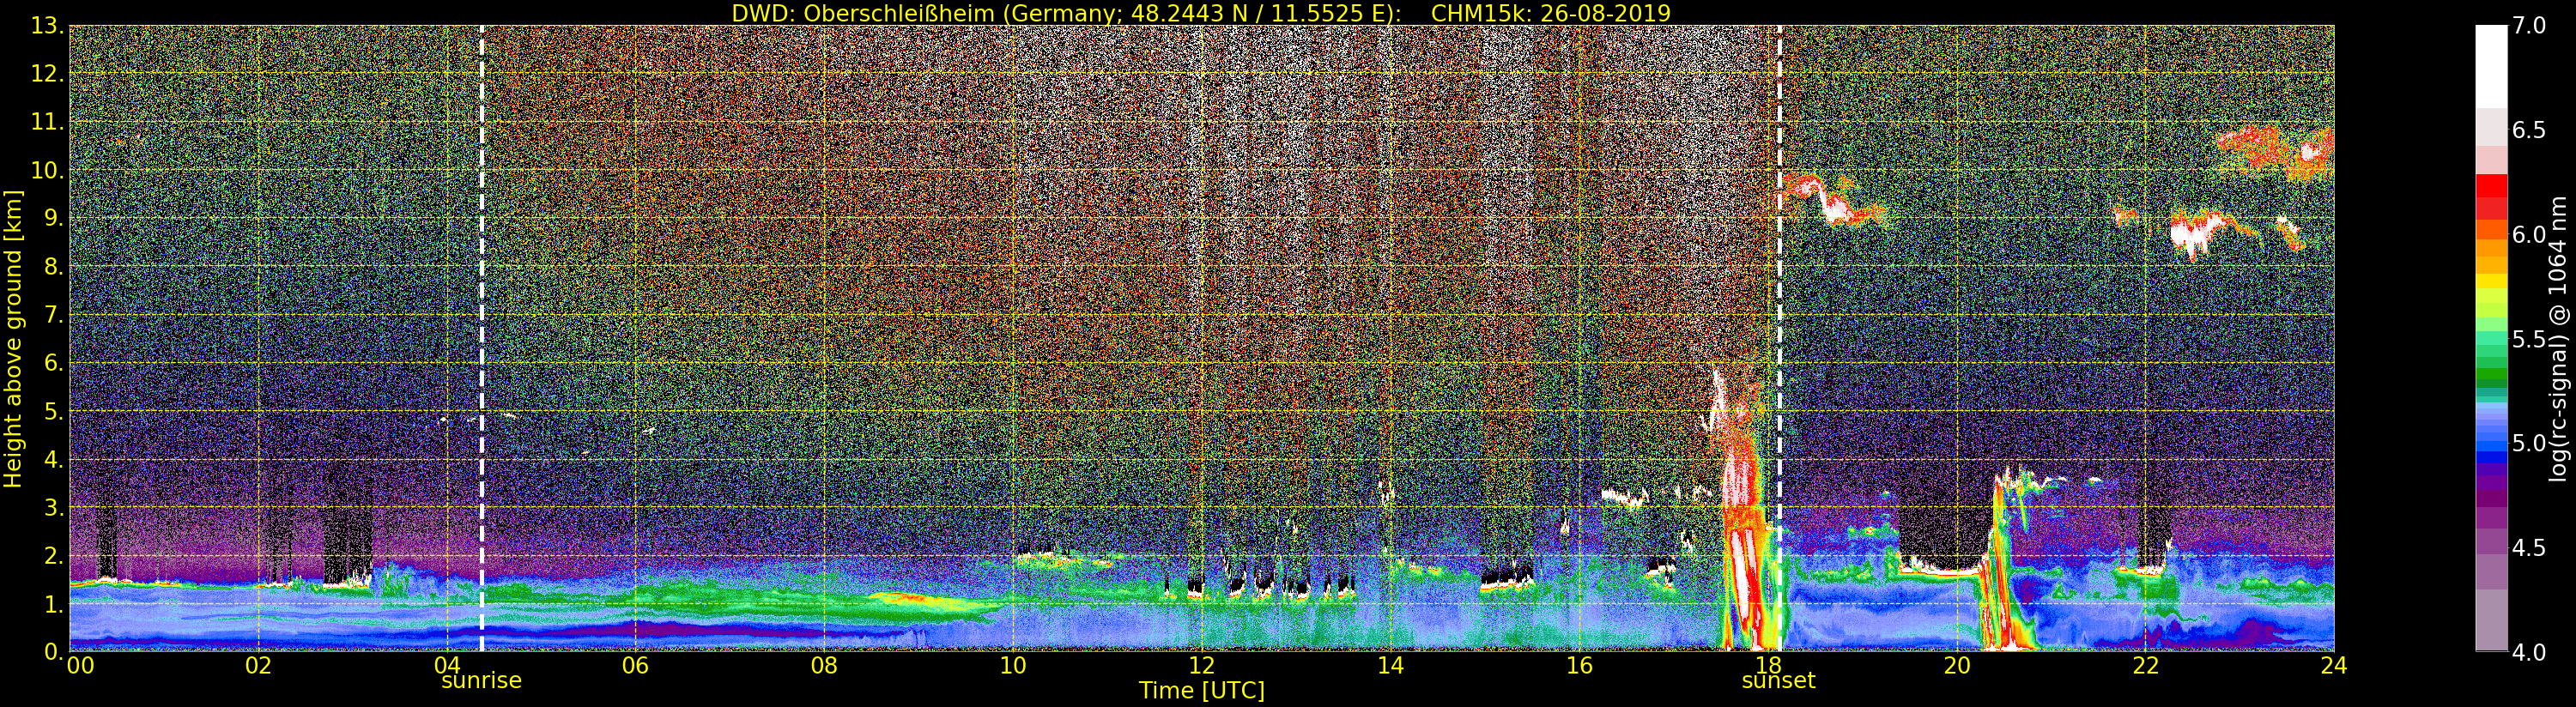Select the 20 tick on time axis

[1956, 666]
